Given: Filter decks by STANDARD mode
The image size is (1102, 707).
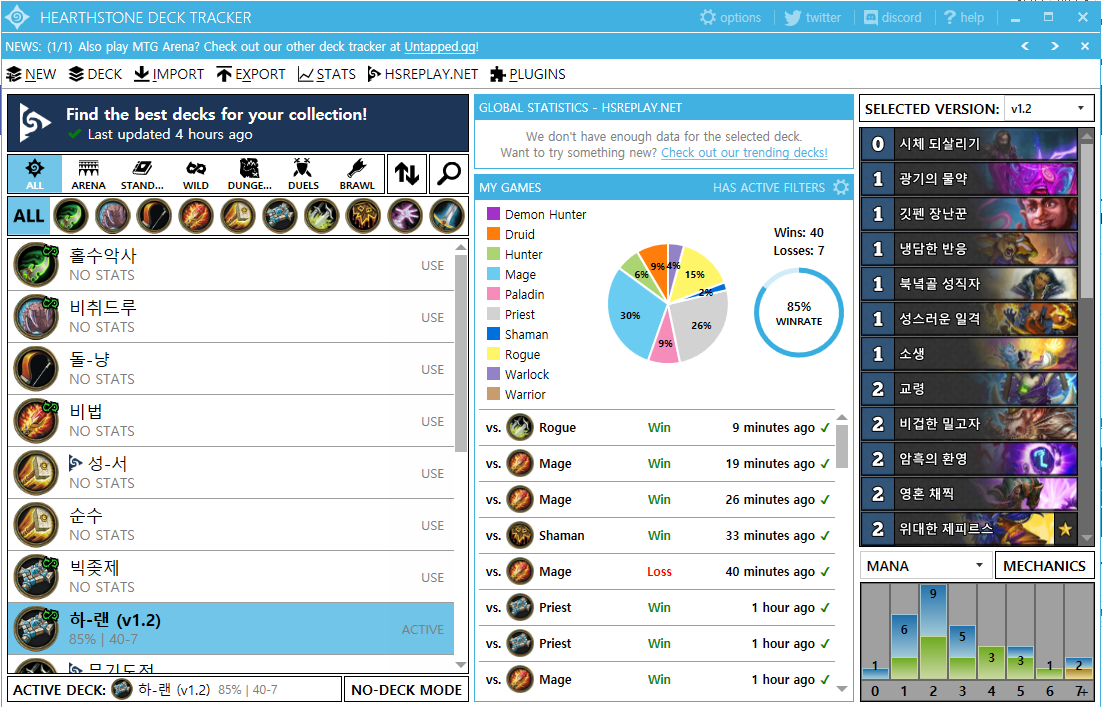Looking at the screenshot, I should click(x=142, y=174).
